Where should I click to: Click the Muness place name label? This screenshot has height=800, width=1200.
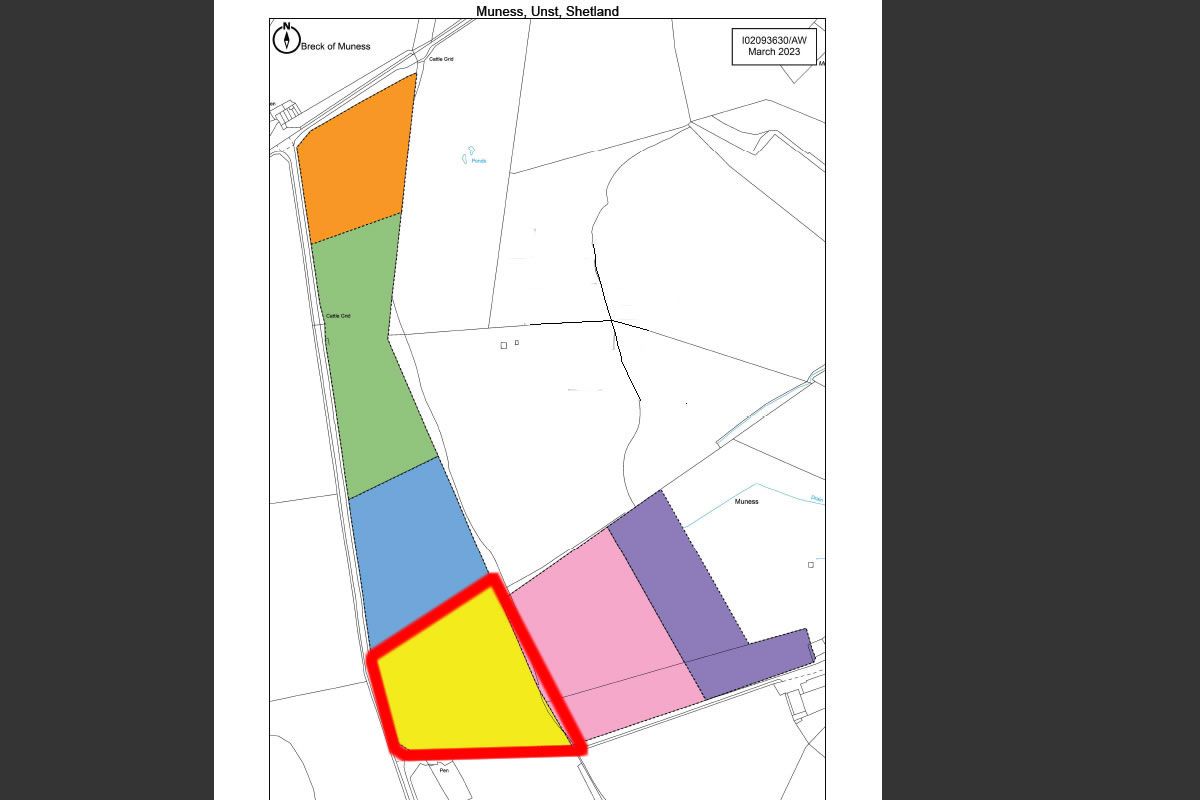pyautogui.click(x=746, y=502)
